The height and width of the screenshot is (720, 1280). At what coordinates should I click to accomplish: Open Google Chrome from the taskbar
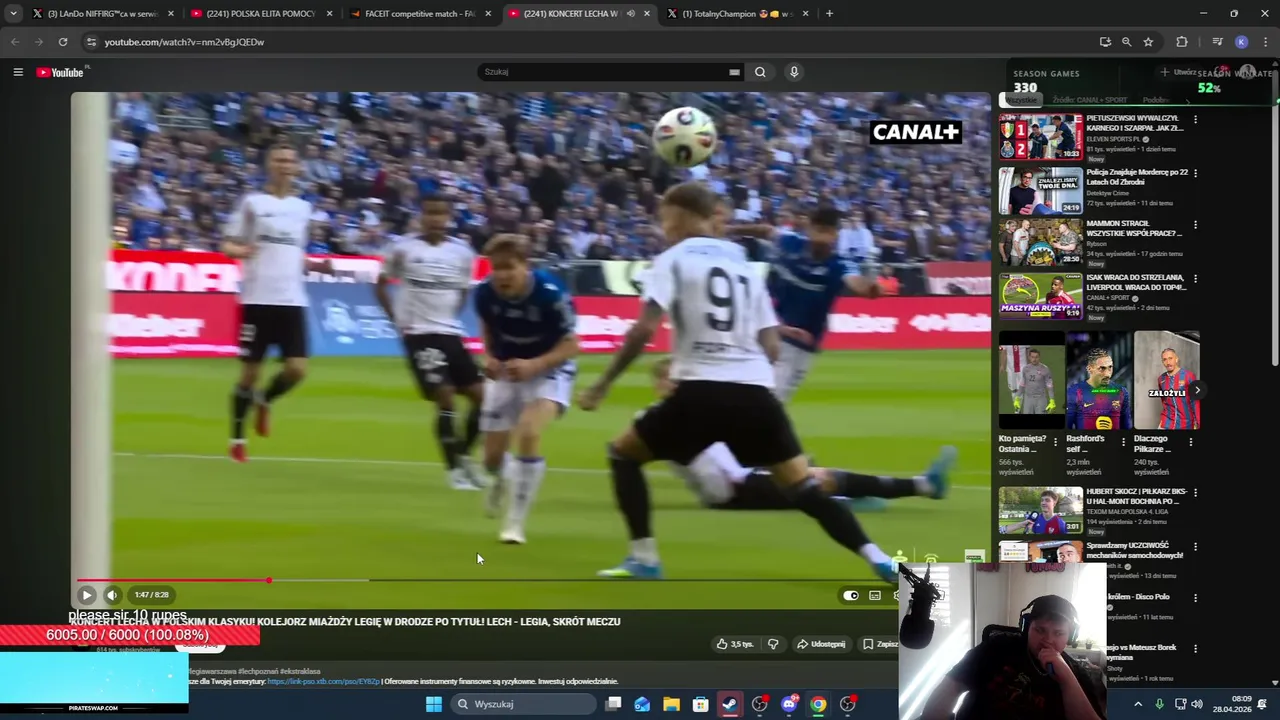click(x=818, y=704)
